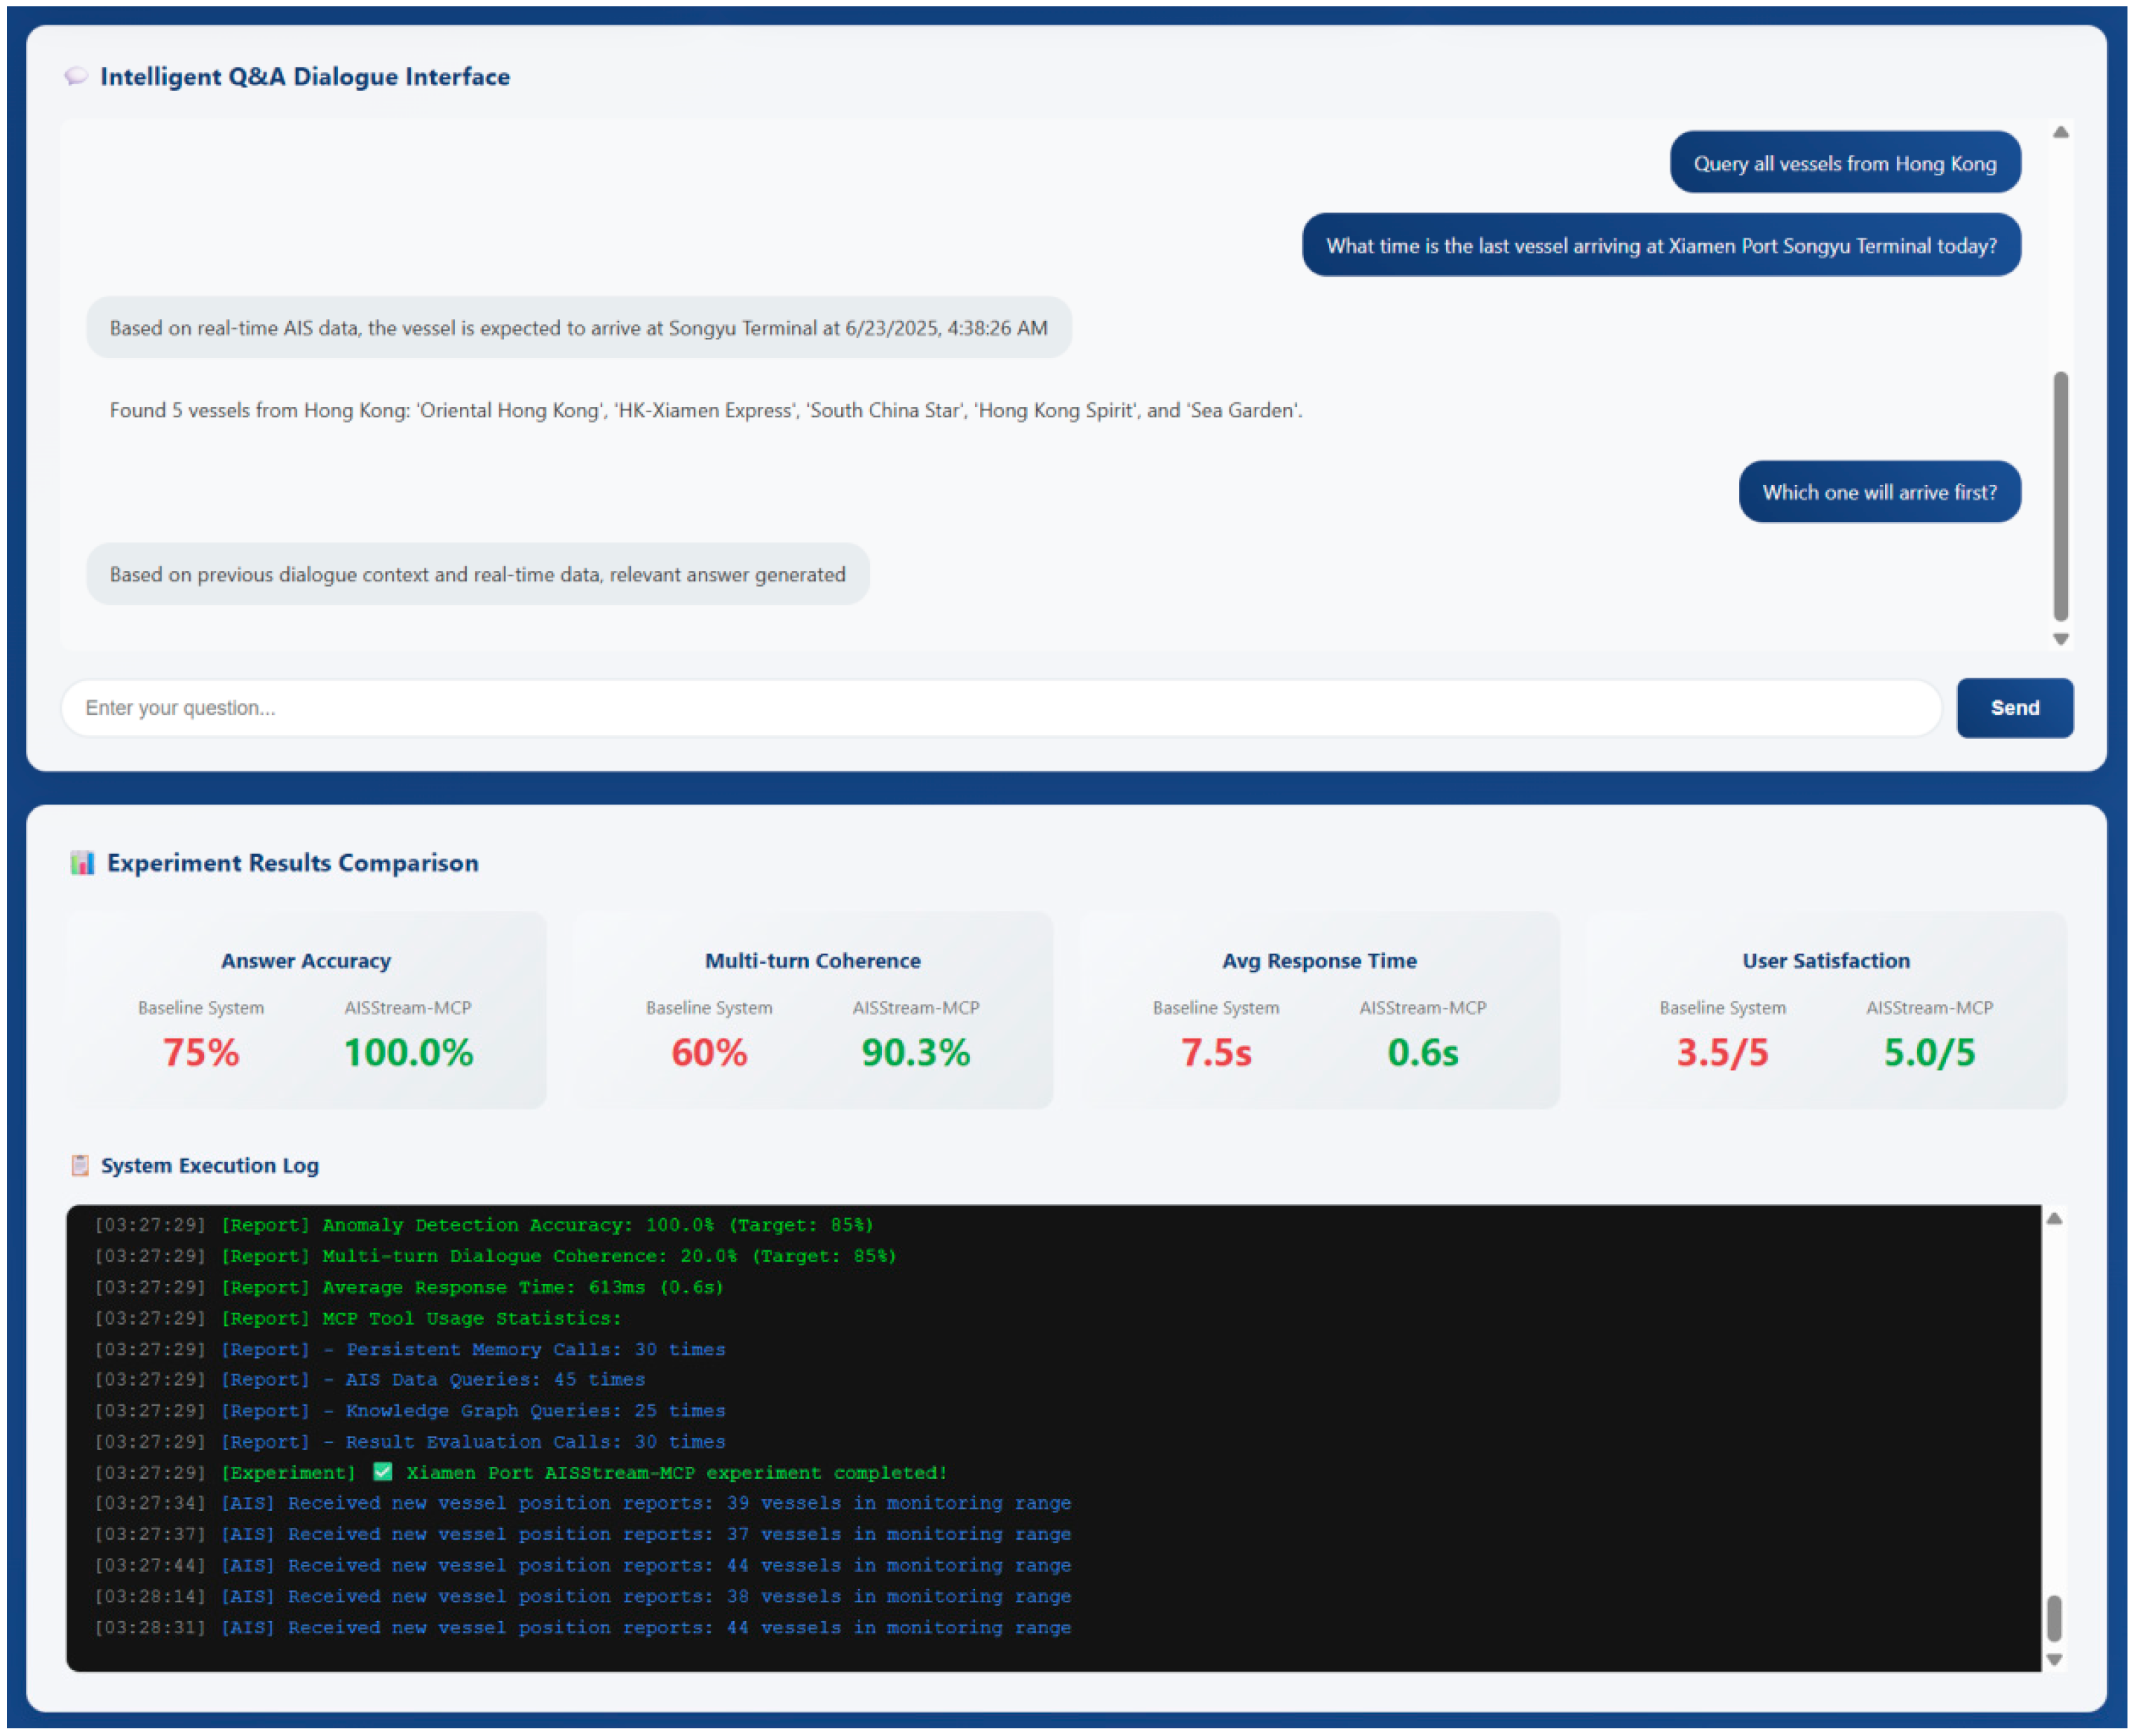
Task: Select the 'Query all vessels from Hong Kong' message
Action: [x=1844, y=163]
